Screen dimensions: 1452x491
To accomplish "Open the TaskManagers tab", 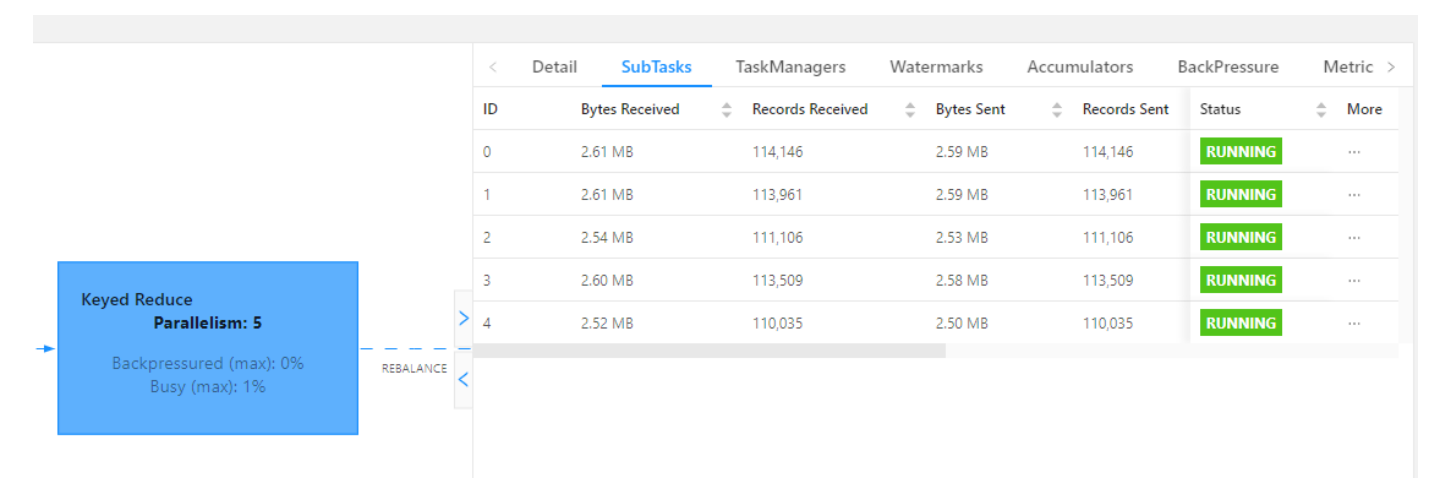I will click(790, 67).
